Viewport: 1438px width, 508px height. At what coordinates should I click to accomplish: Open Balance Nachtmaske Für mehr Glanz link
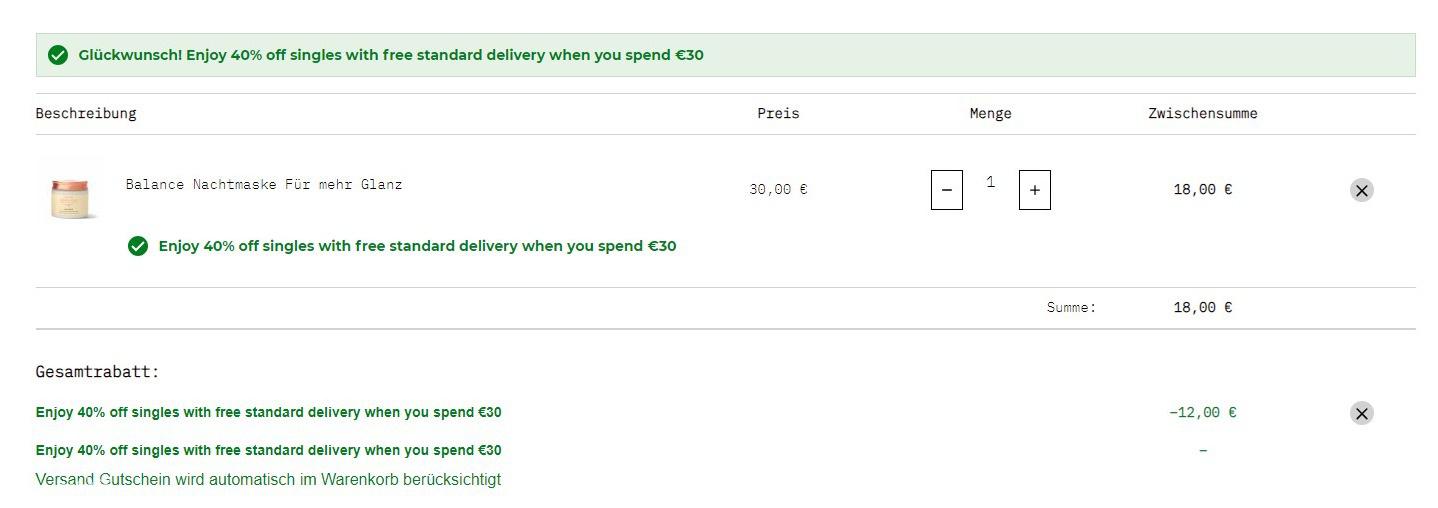pos(264,184)
